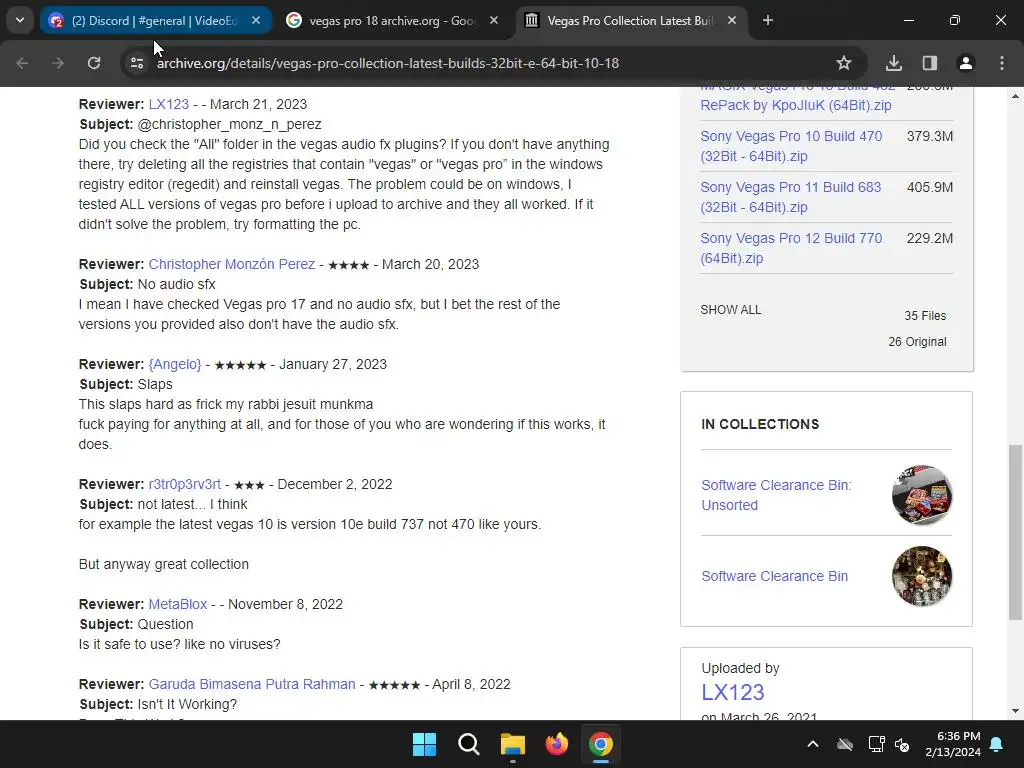Click the '229.2M' file size
Screen dimensions: 1024x768
(929, 238)
